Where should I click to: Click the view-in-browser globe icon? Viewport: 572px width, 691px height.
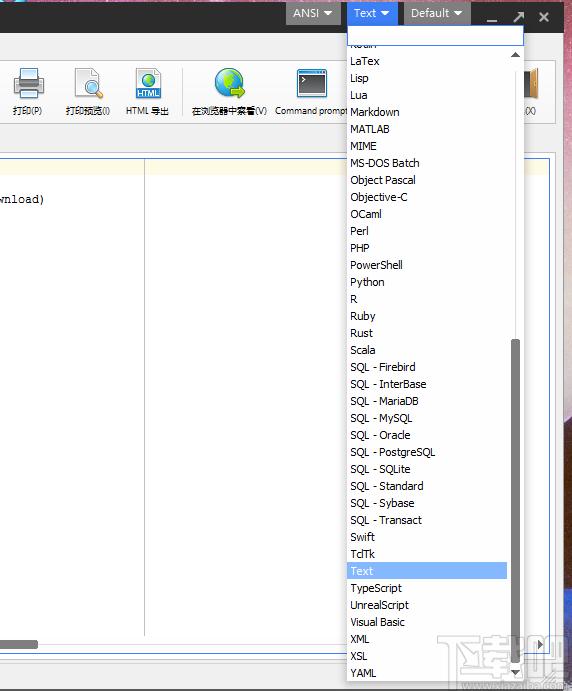(229, 83)
